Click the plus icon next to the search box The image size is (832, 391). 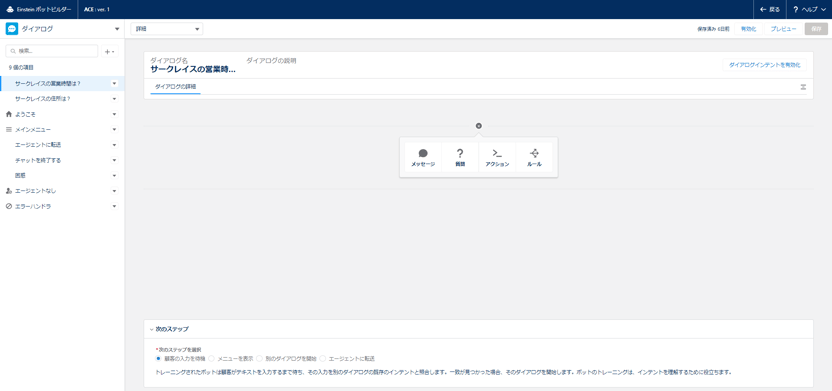110,51
